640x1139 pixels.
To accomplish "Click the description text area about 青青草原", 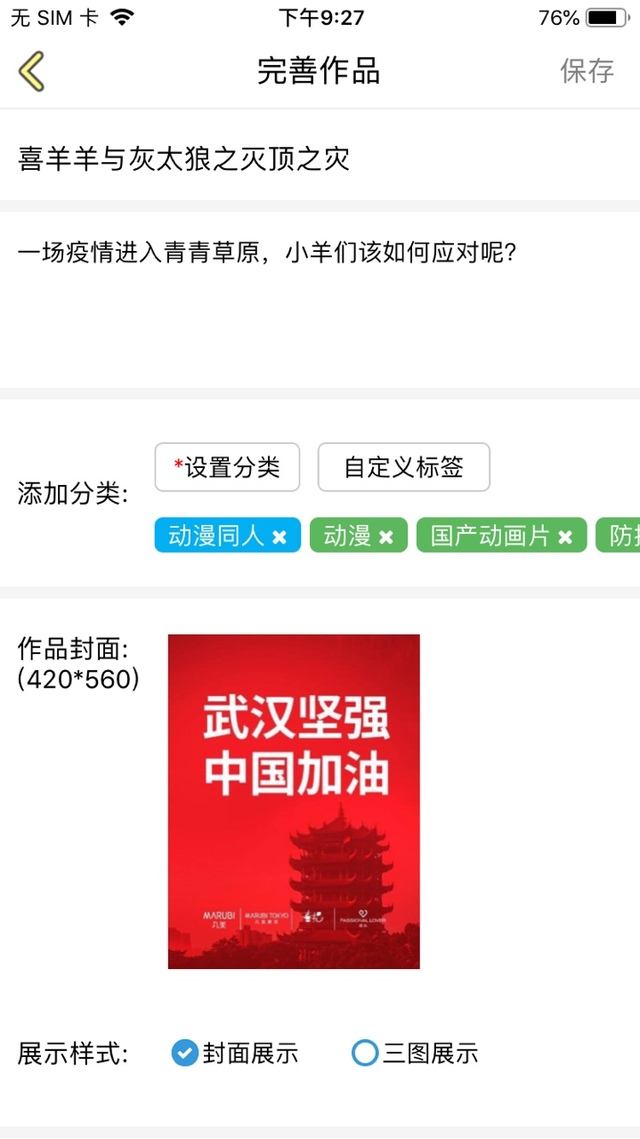I will pyautogui.click(x=320, y=300).
